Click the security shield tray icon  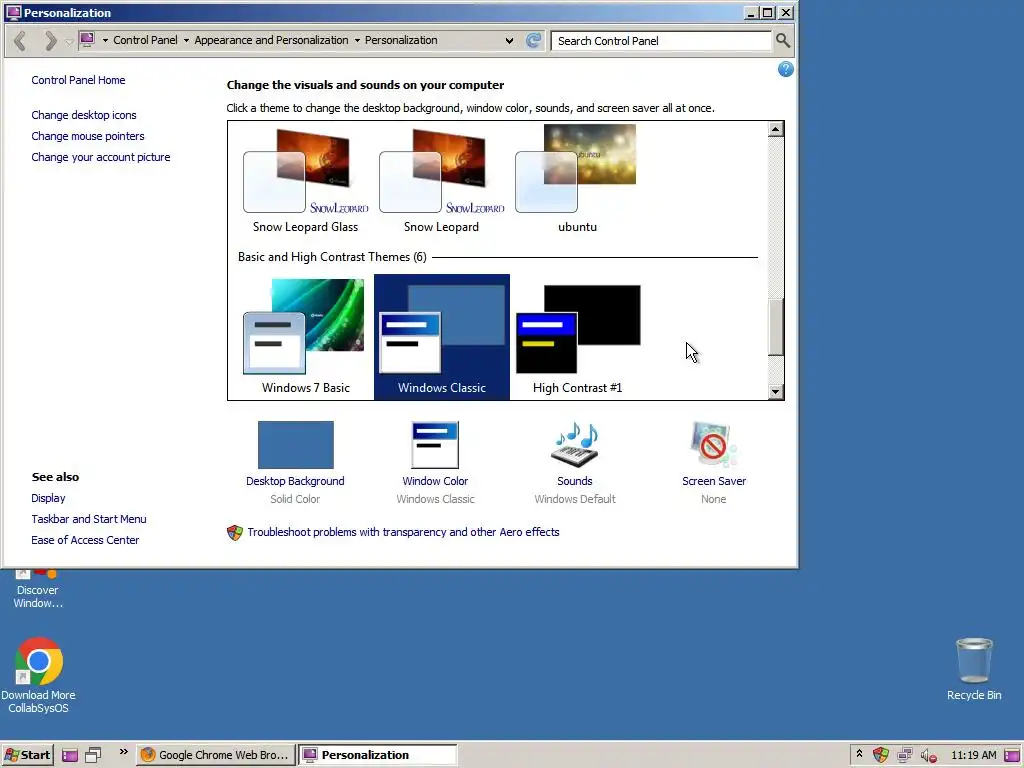(881, 755)
